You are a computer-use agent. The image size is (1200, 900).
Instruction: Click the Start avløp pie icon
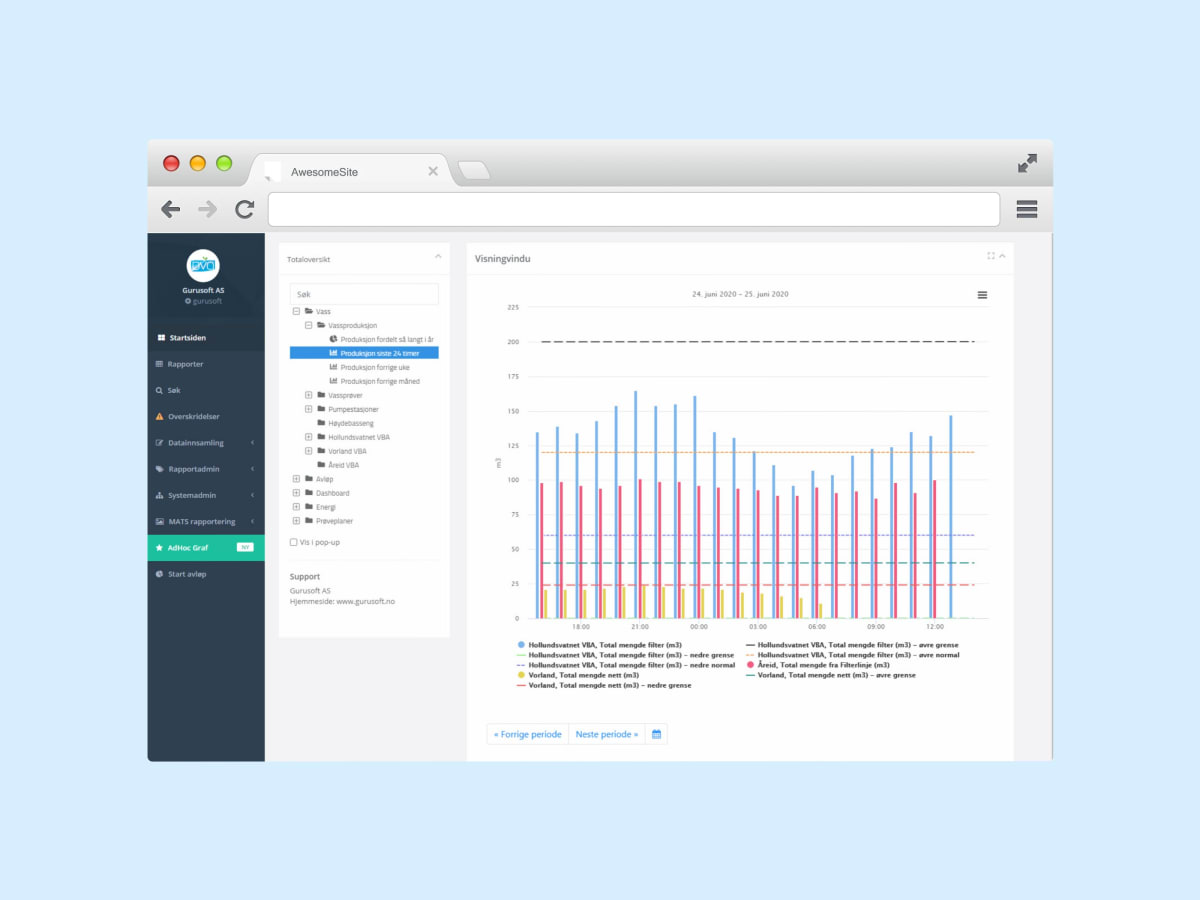(160, 574)
